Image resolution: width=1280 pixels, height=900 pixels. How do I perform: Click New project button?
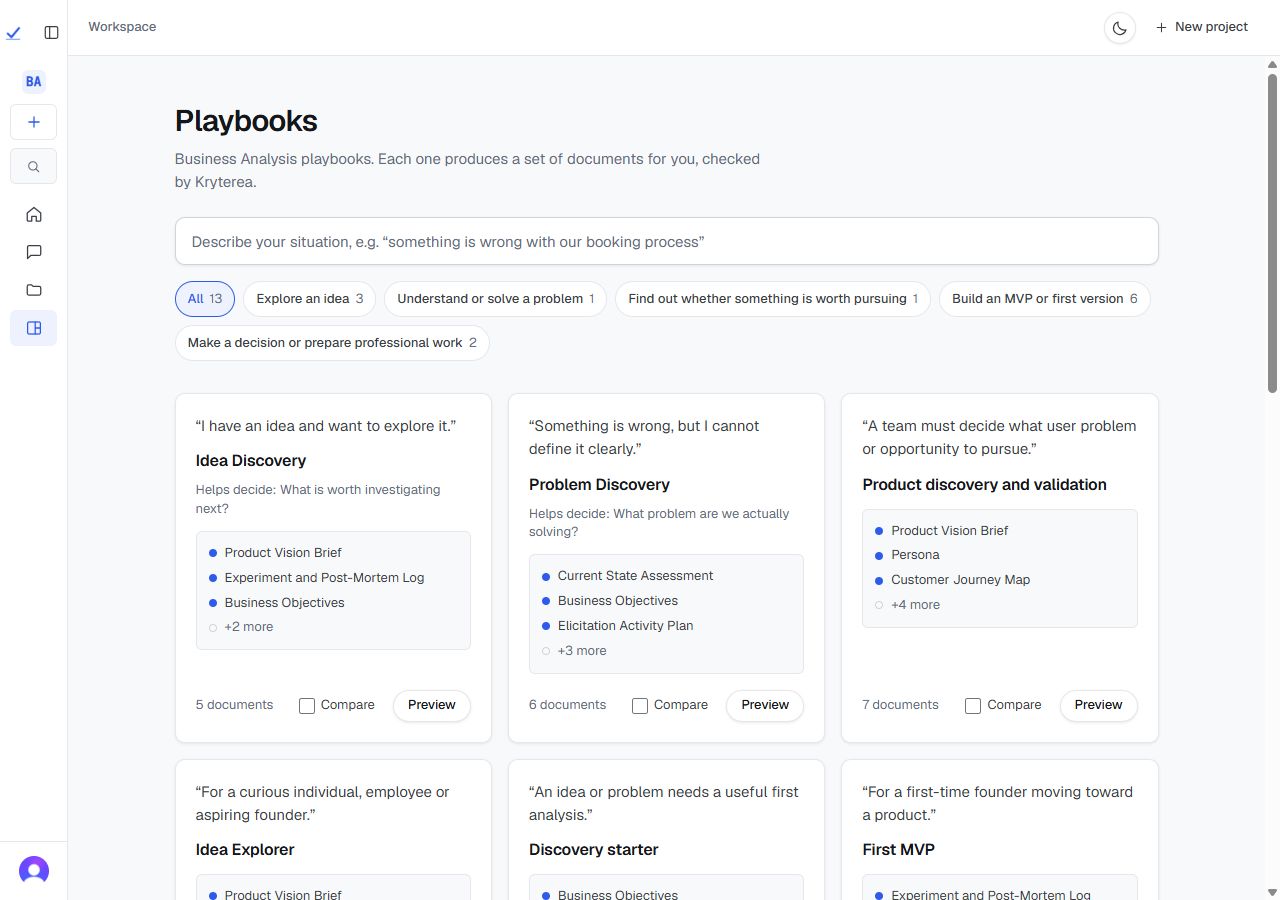pos(1202,27)
